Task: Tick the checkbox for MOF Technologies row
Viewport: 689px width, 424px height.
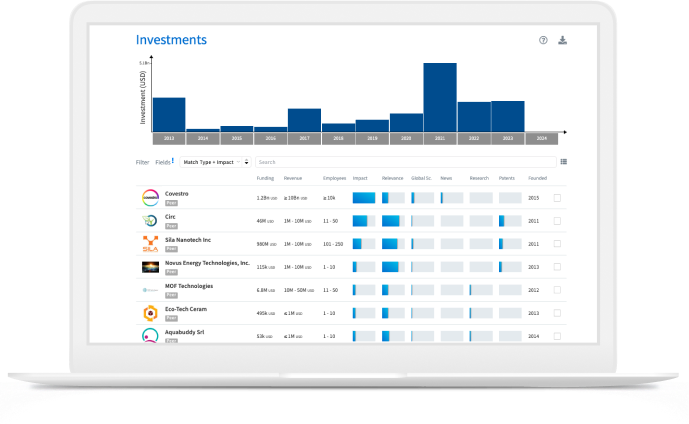Action: (x=557, y=290)
